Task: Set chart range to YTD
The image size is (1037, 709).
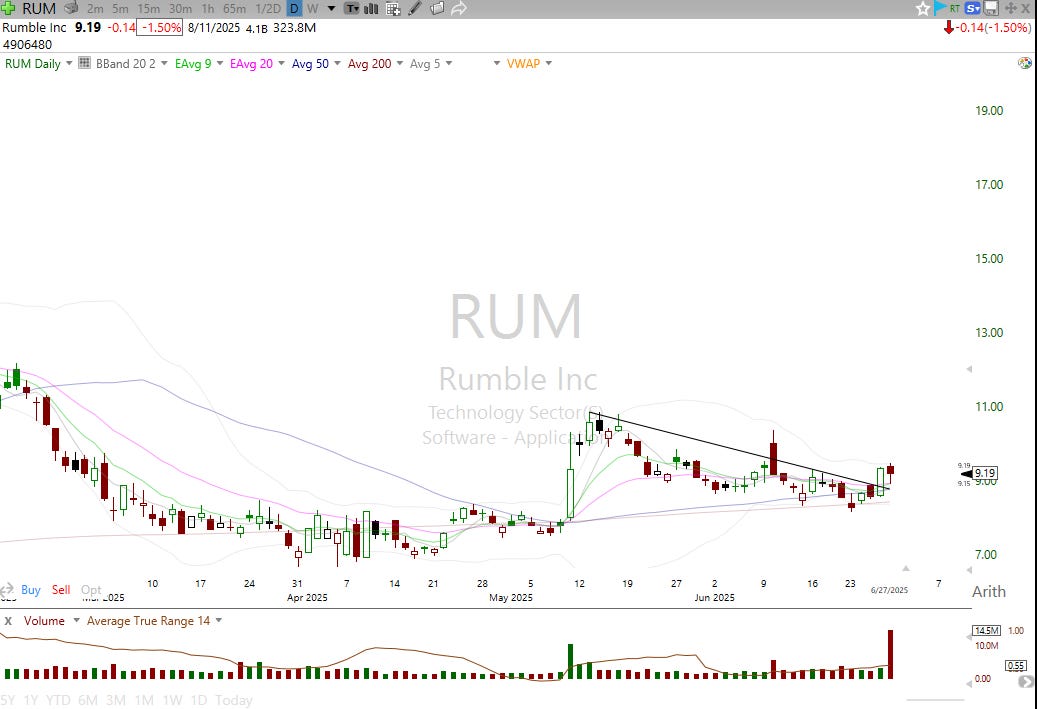Action: pyautogui.click(x=58, y=700)
